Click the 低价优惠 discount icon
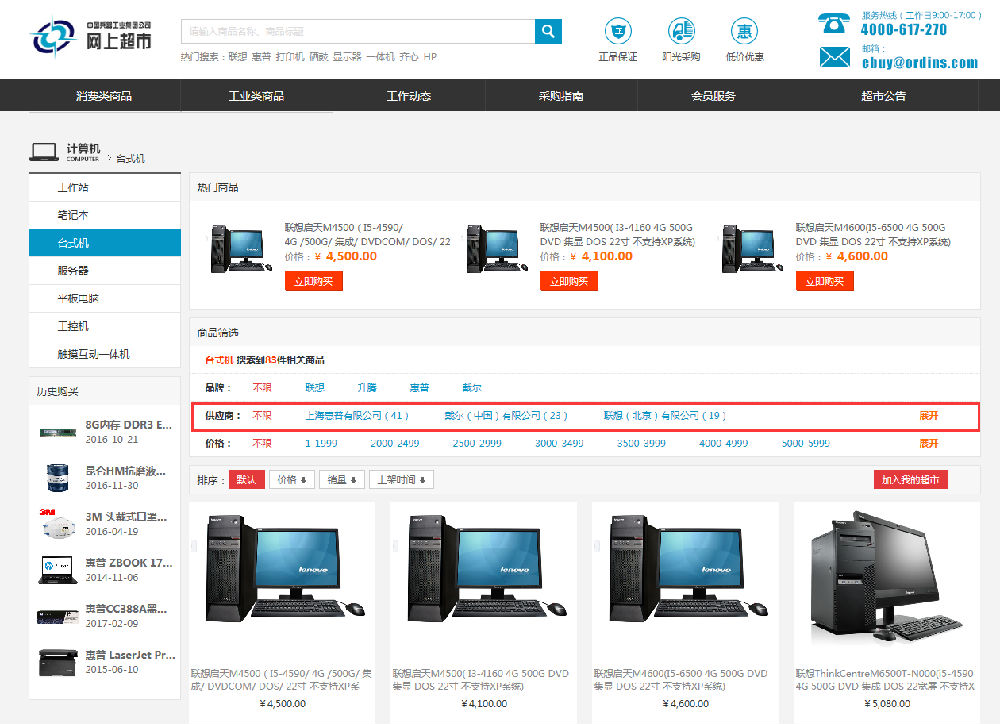1000x724 pixels. 744,31
